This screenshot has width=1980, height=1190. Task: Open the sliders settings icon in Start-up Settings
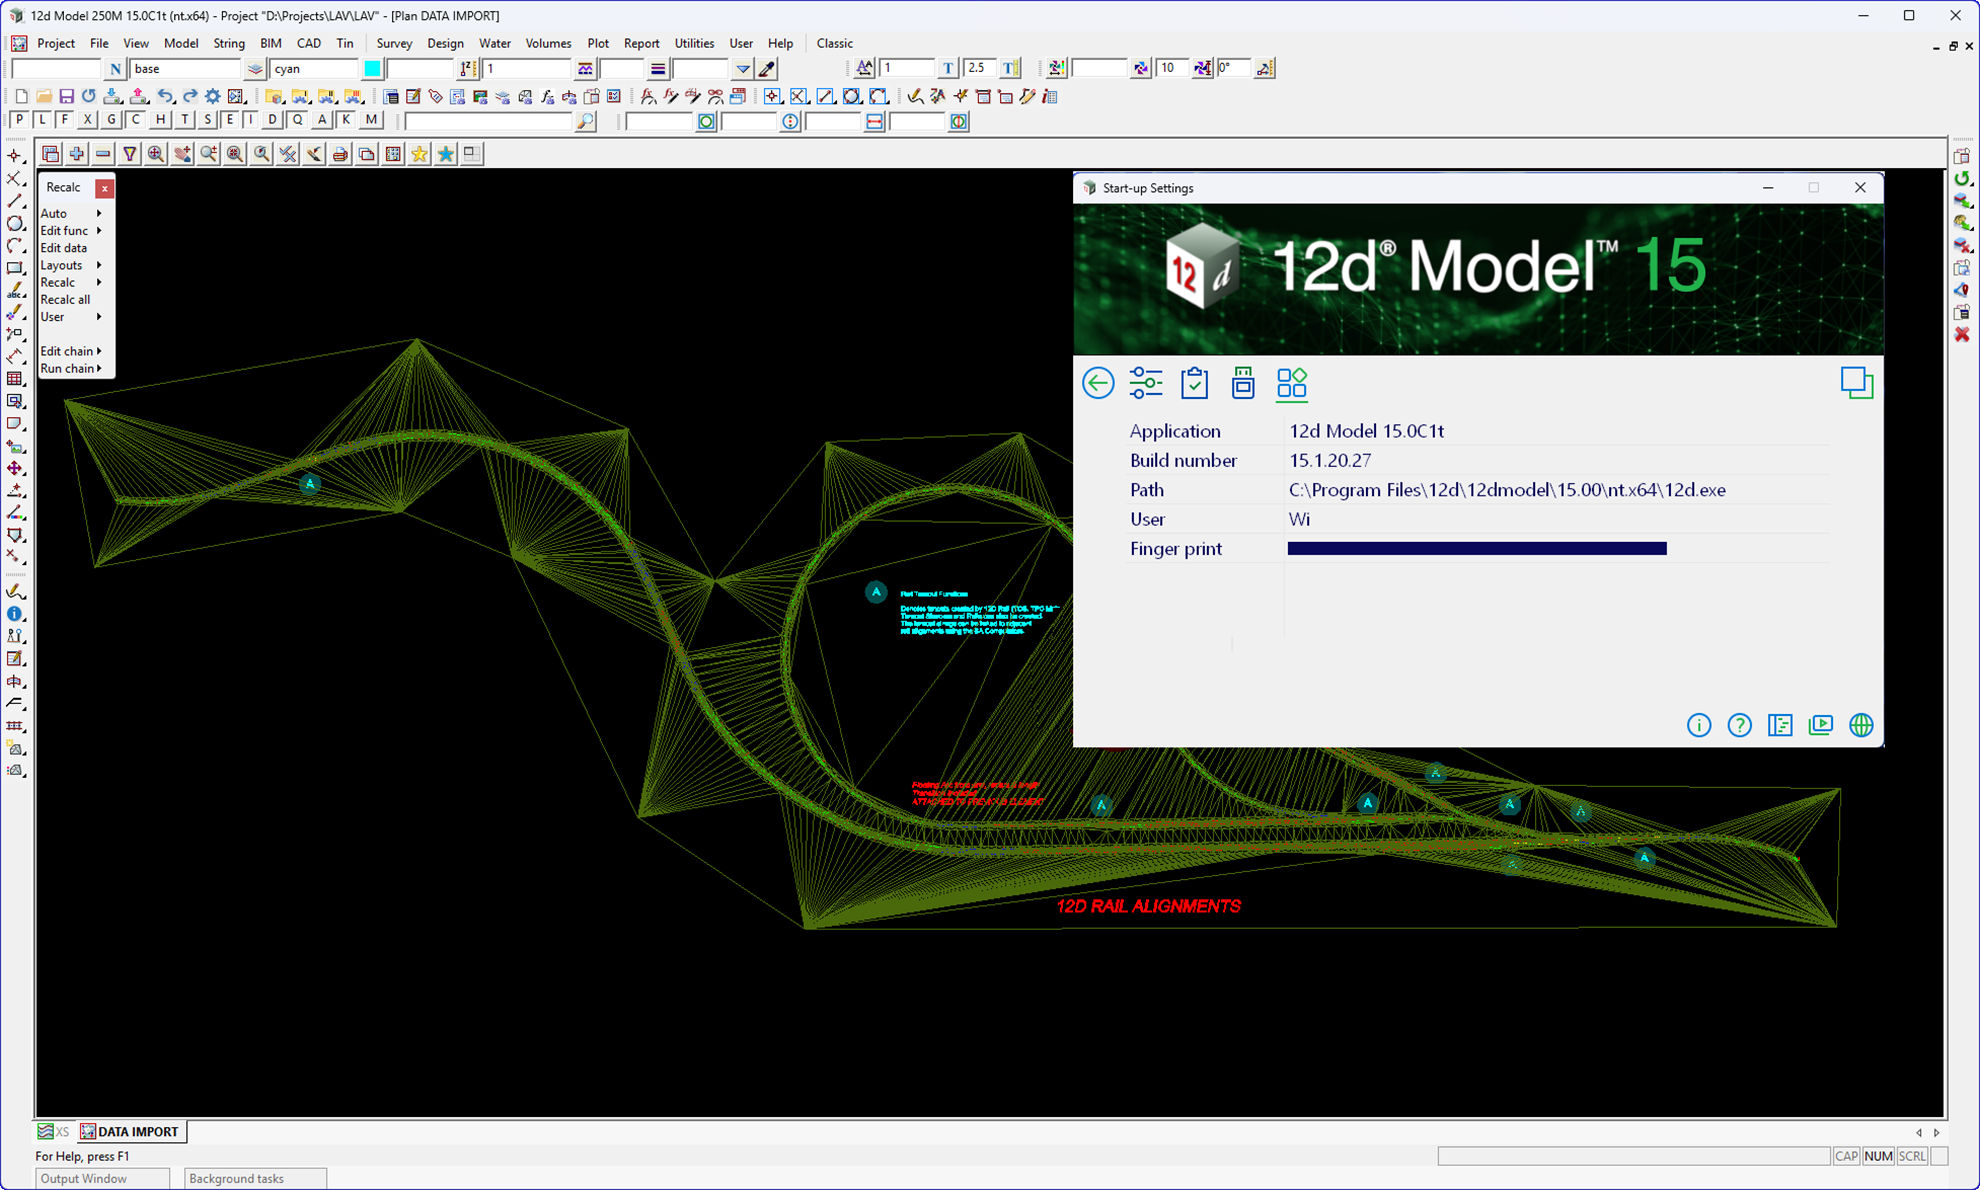point(1146,383)
